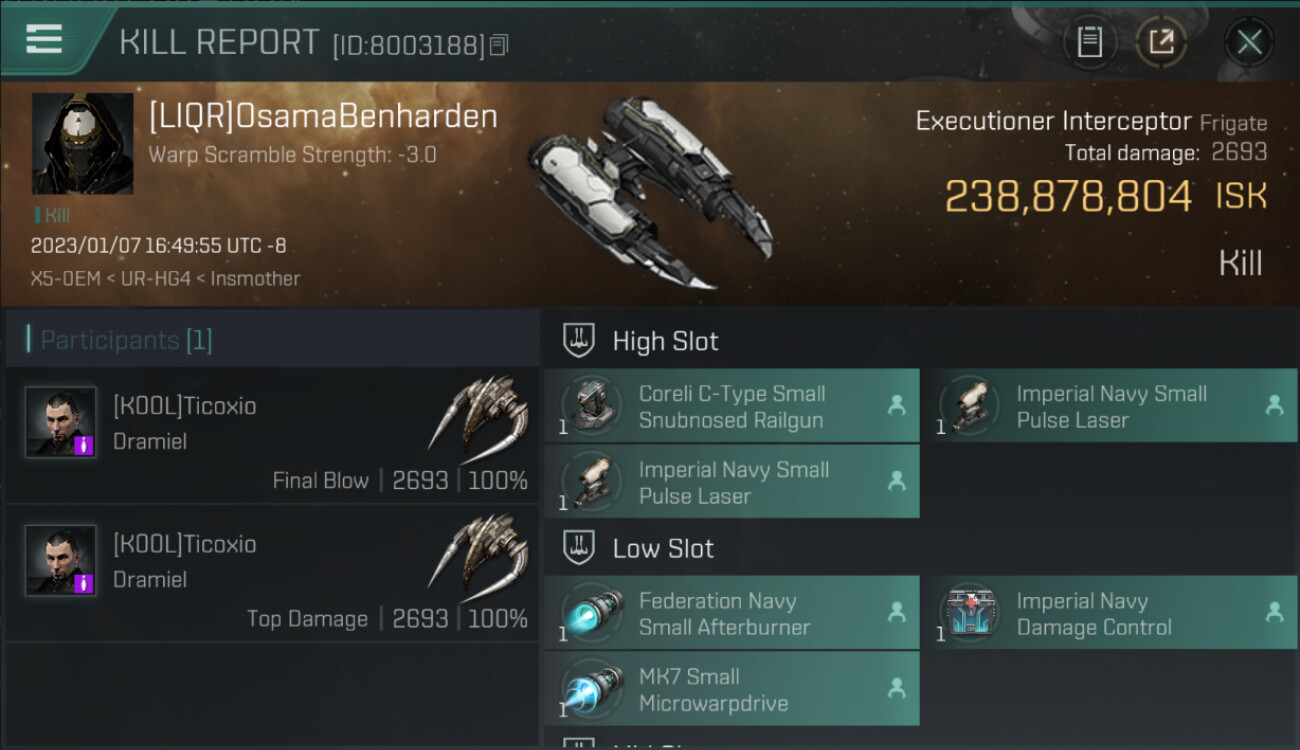Copy the kill report ID
The width and height of the screenshot is (1300, 750).
[x=499, y=44]
